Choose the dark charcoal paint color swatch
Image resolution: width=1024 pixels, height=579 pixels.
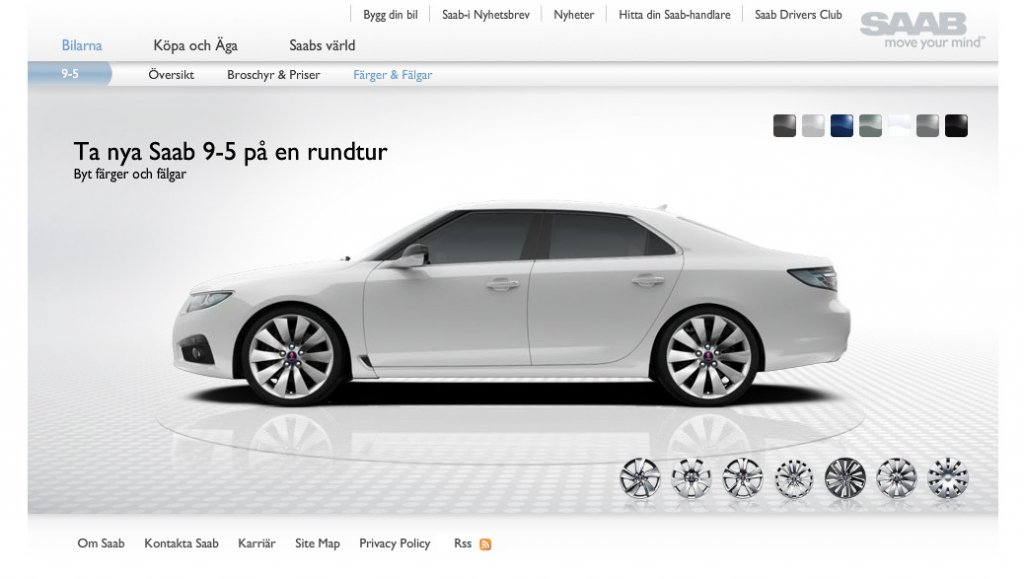[x=784, y=125]
